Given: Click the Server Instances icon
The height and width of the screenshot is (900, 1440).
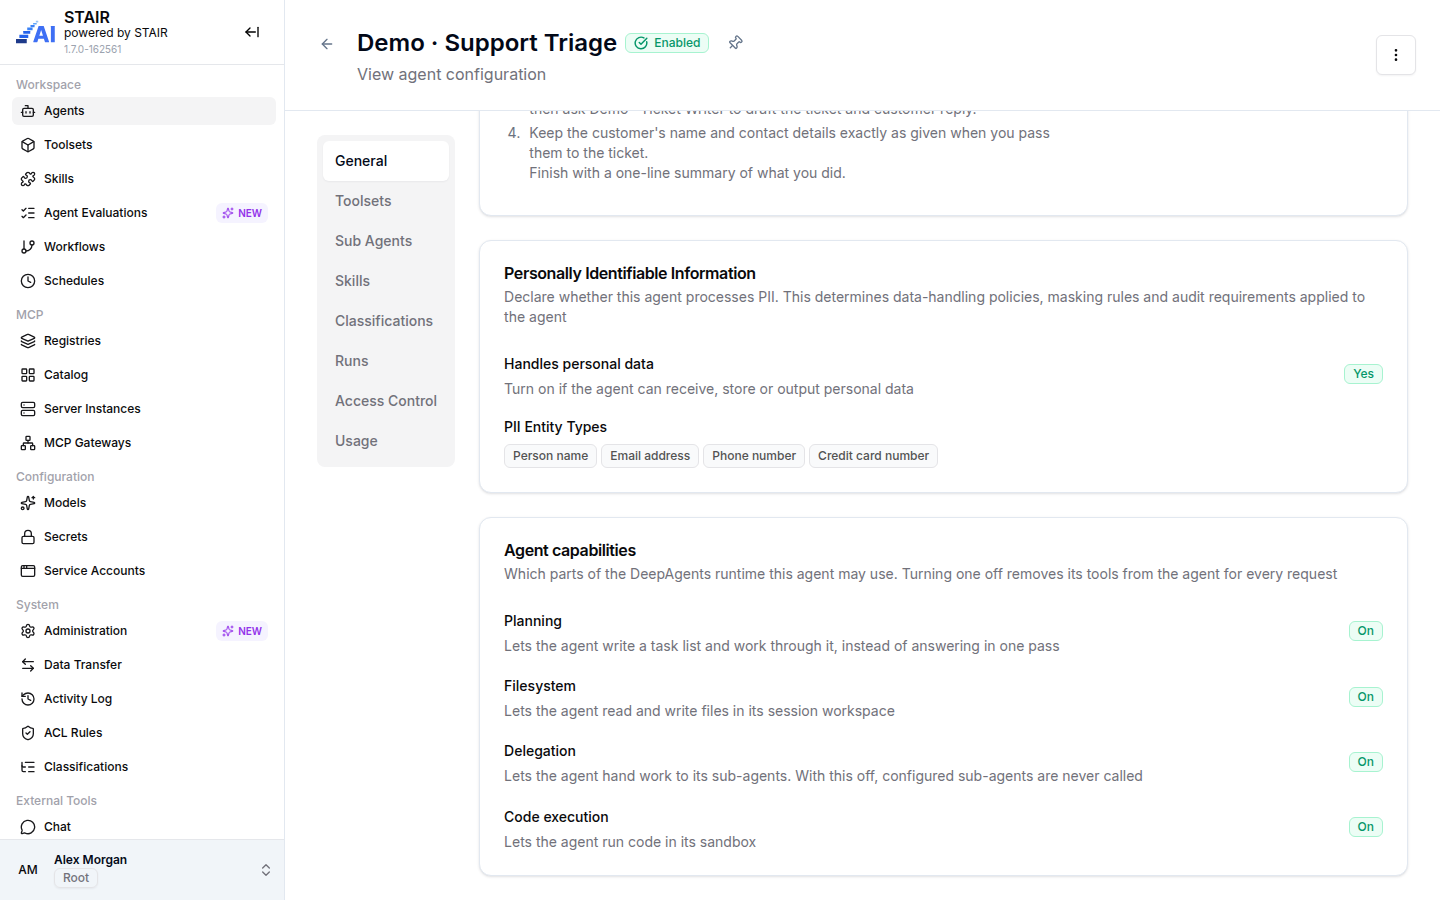Looking at the screenshot, I should click(x=28, y=409).
